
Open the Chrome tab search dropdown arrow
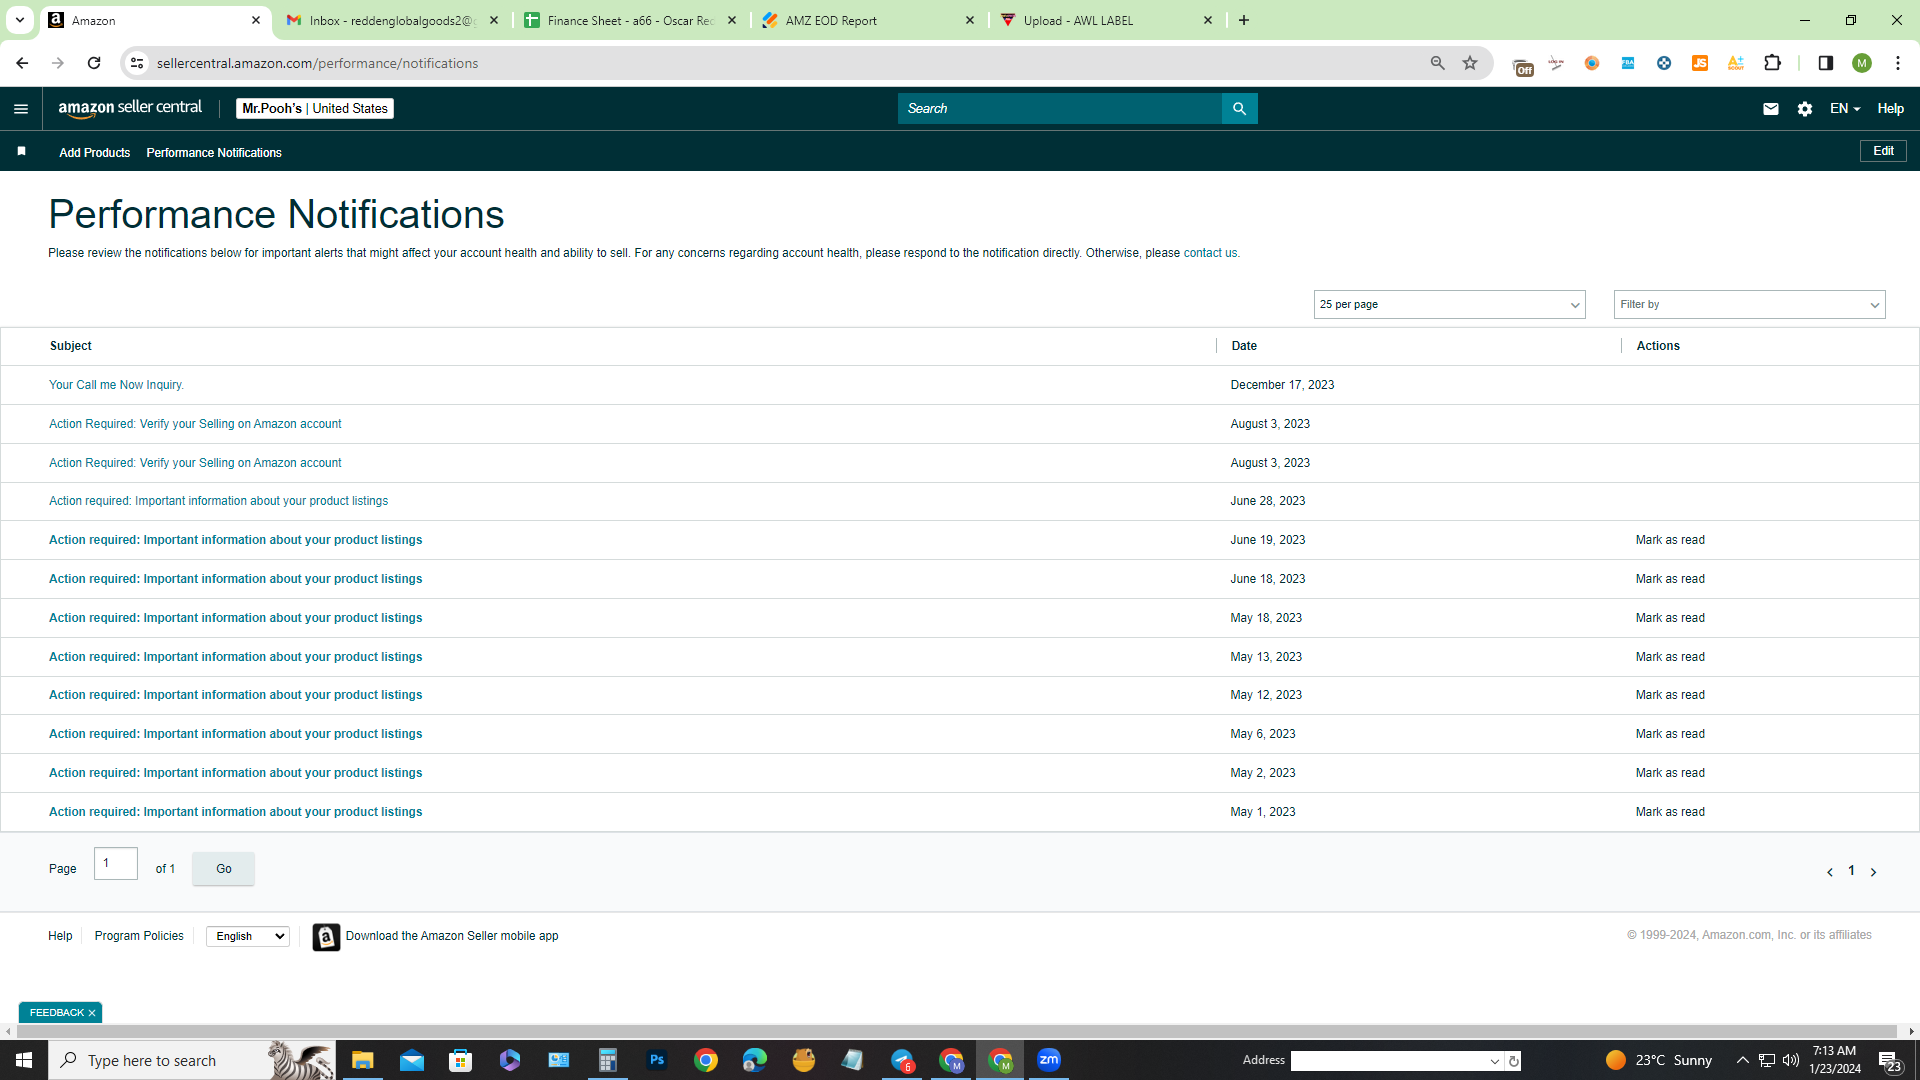click(x=19, y=20)
